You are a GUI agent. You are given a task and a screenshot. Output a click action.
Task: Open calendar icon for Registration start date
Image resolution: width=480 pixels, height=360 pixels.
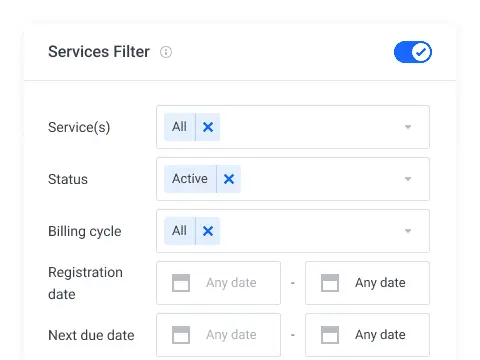pos(181,283)
